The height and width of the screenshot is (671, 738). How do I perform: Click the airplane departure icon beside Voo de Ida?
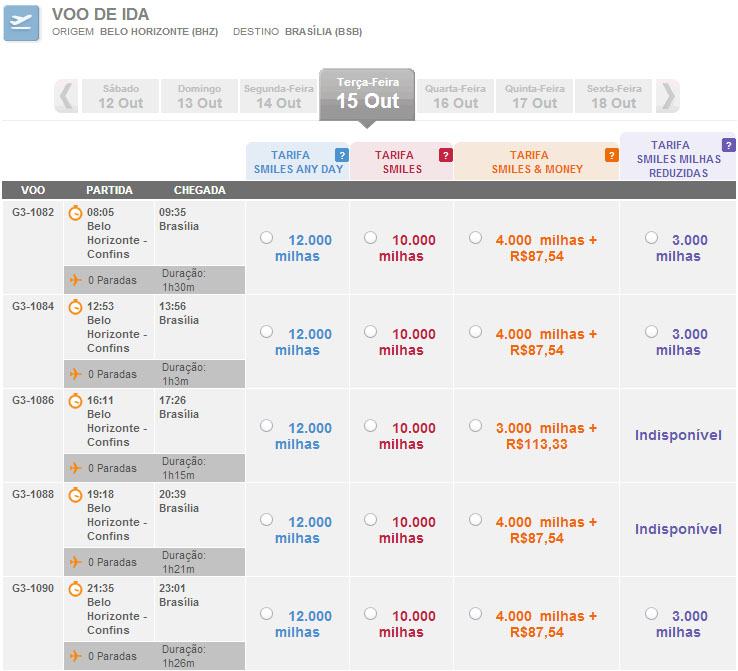click(23, 22)
